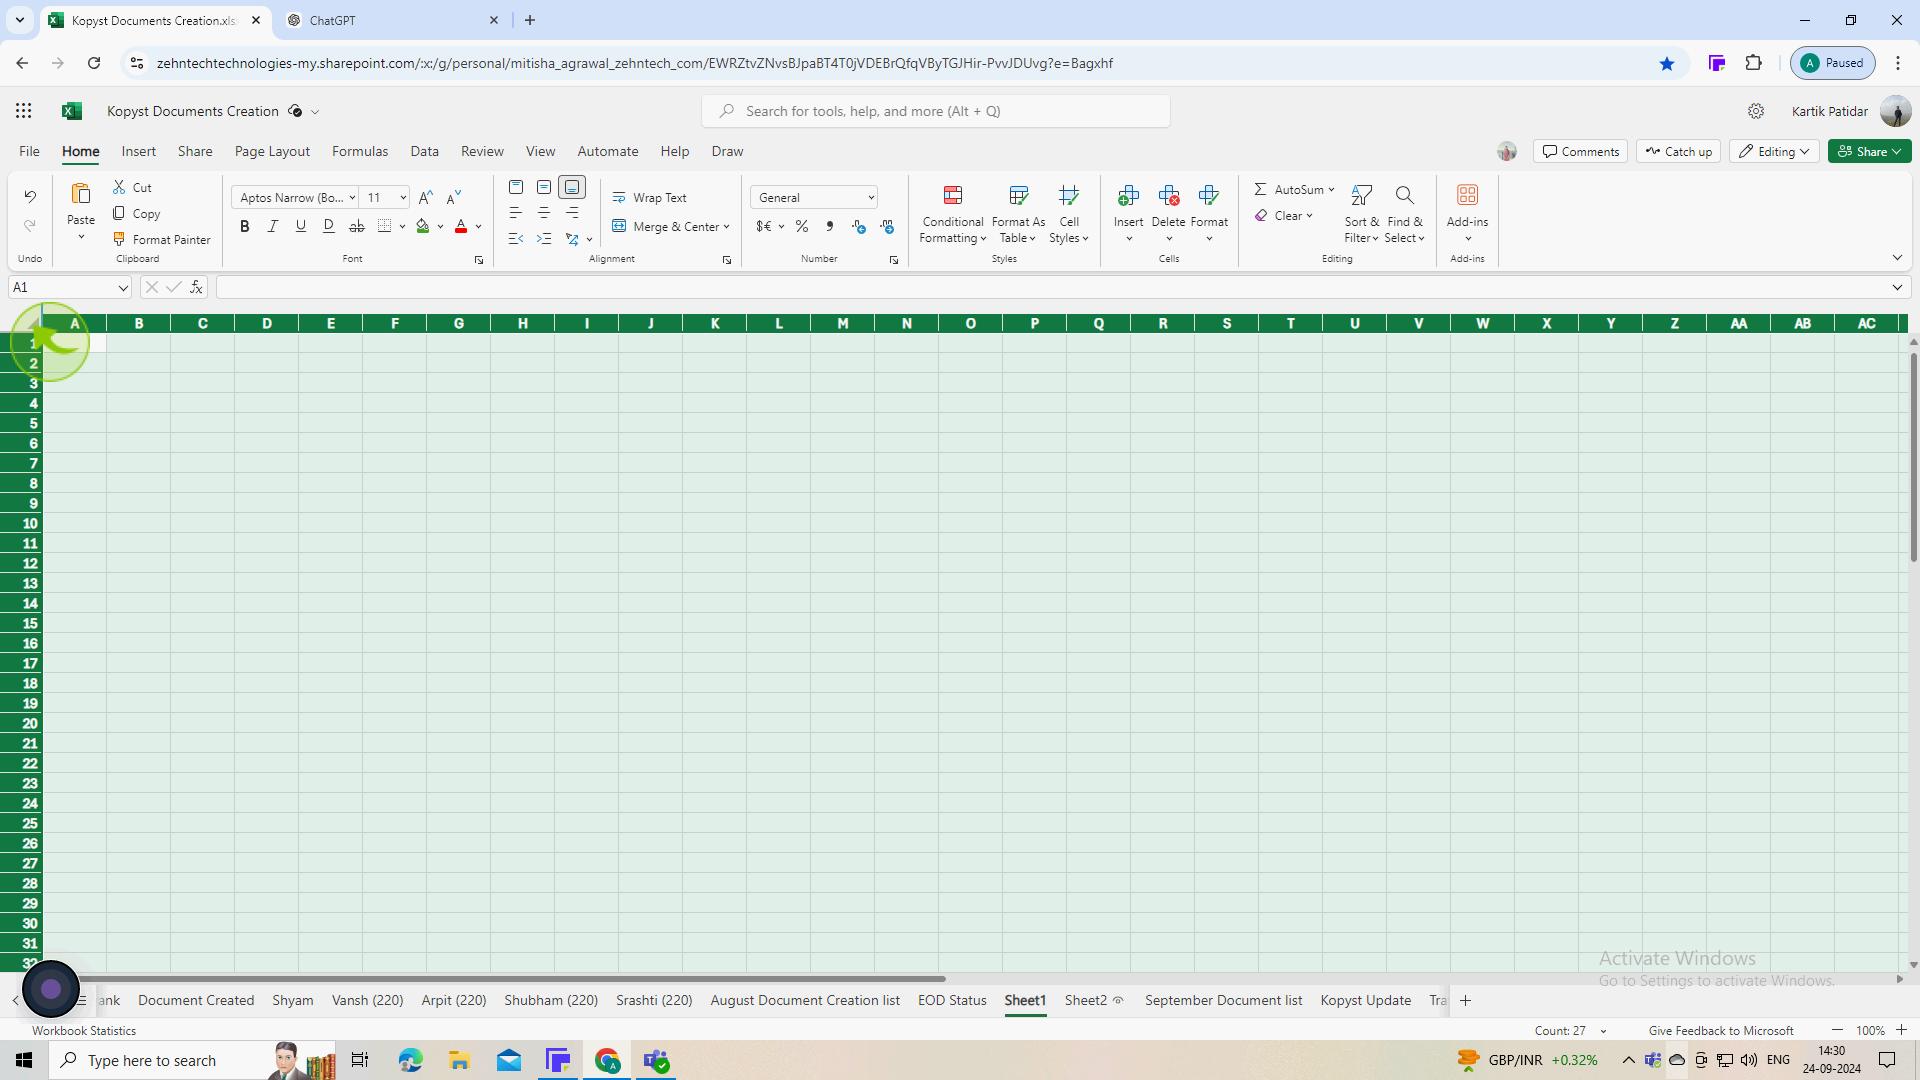Toggle Bold formatting

pyautogui.click(x=245, y=226)
